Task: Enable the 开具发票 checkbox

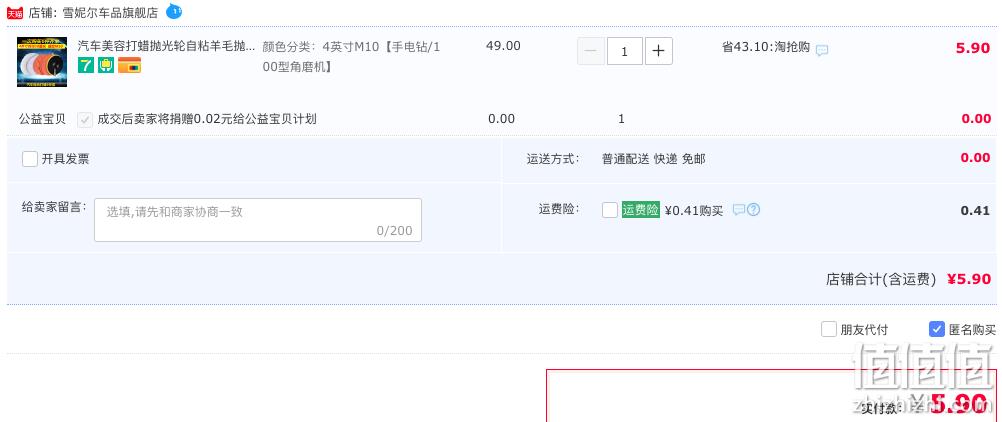Action: pyautogui.click(x=29, y=159)
